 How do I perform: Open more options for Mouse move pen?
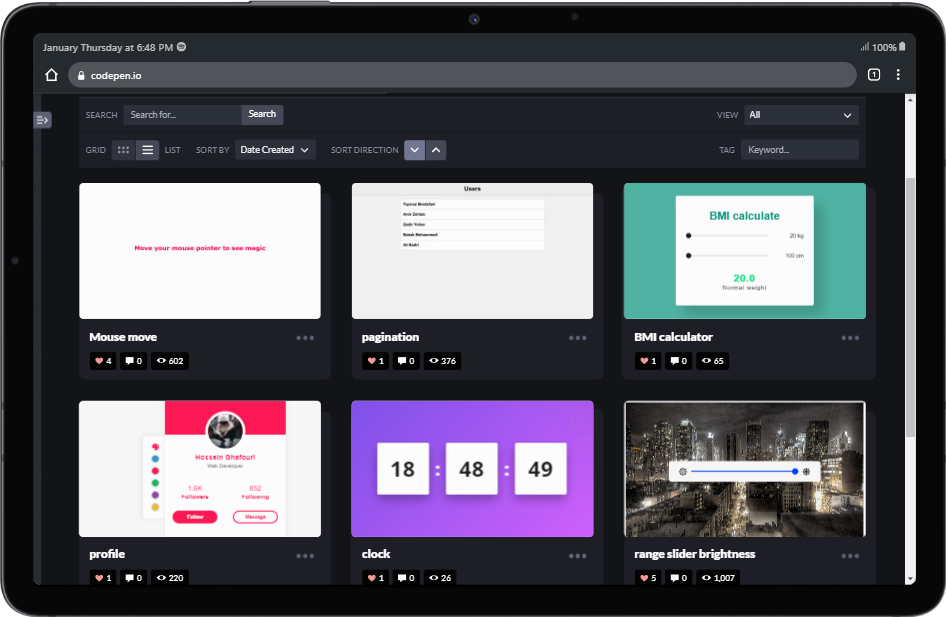[x=305, y=338]
